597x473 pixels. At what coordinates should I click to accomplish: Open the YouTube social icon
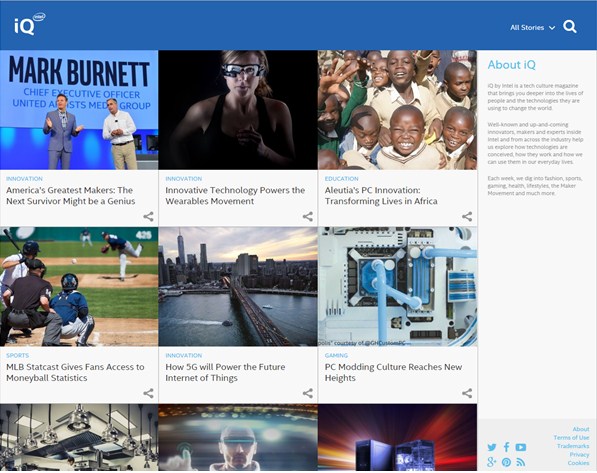pyautogui.click(x=521, y=447)
